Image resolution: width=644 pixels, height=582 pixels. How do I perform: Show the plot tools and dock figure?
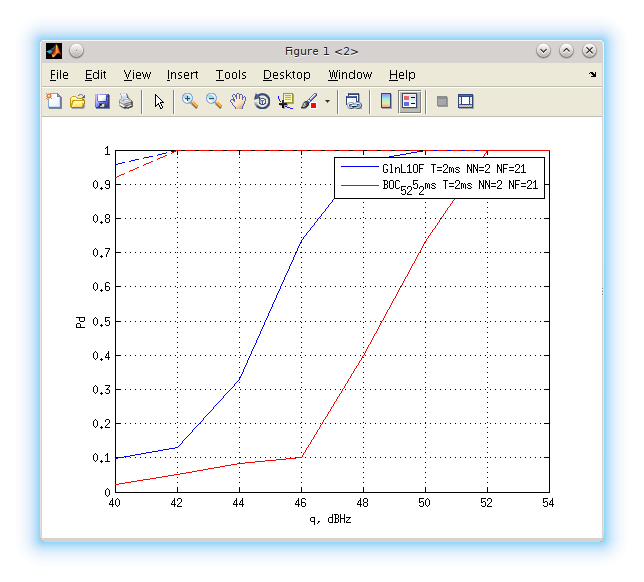(x=466, y=101)
